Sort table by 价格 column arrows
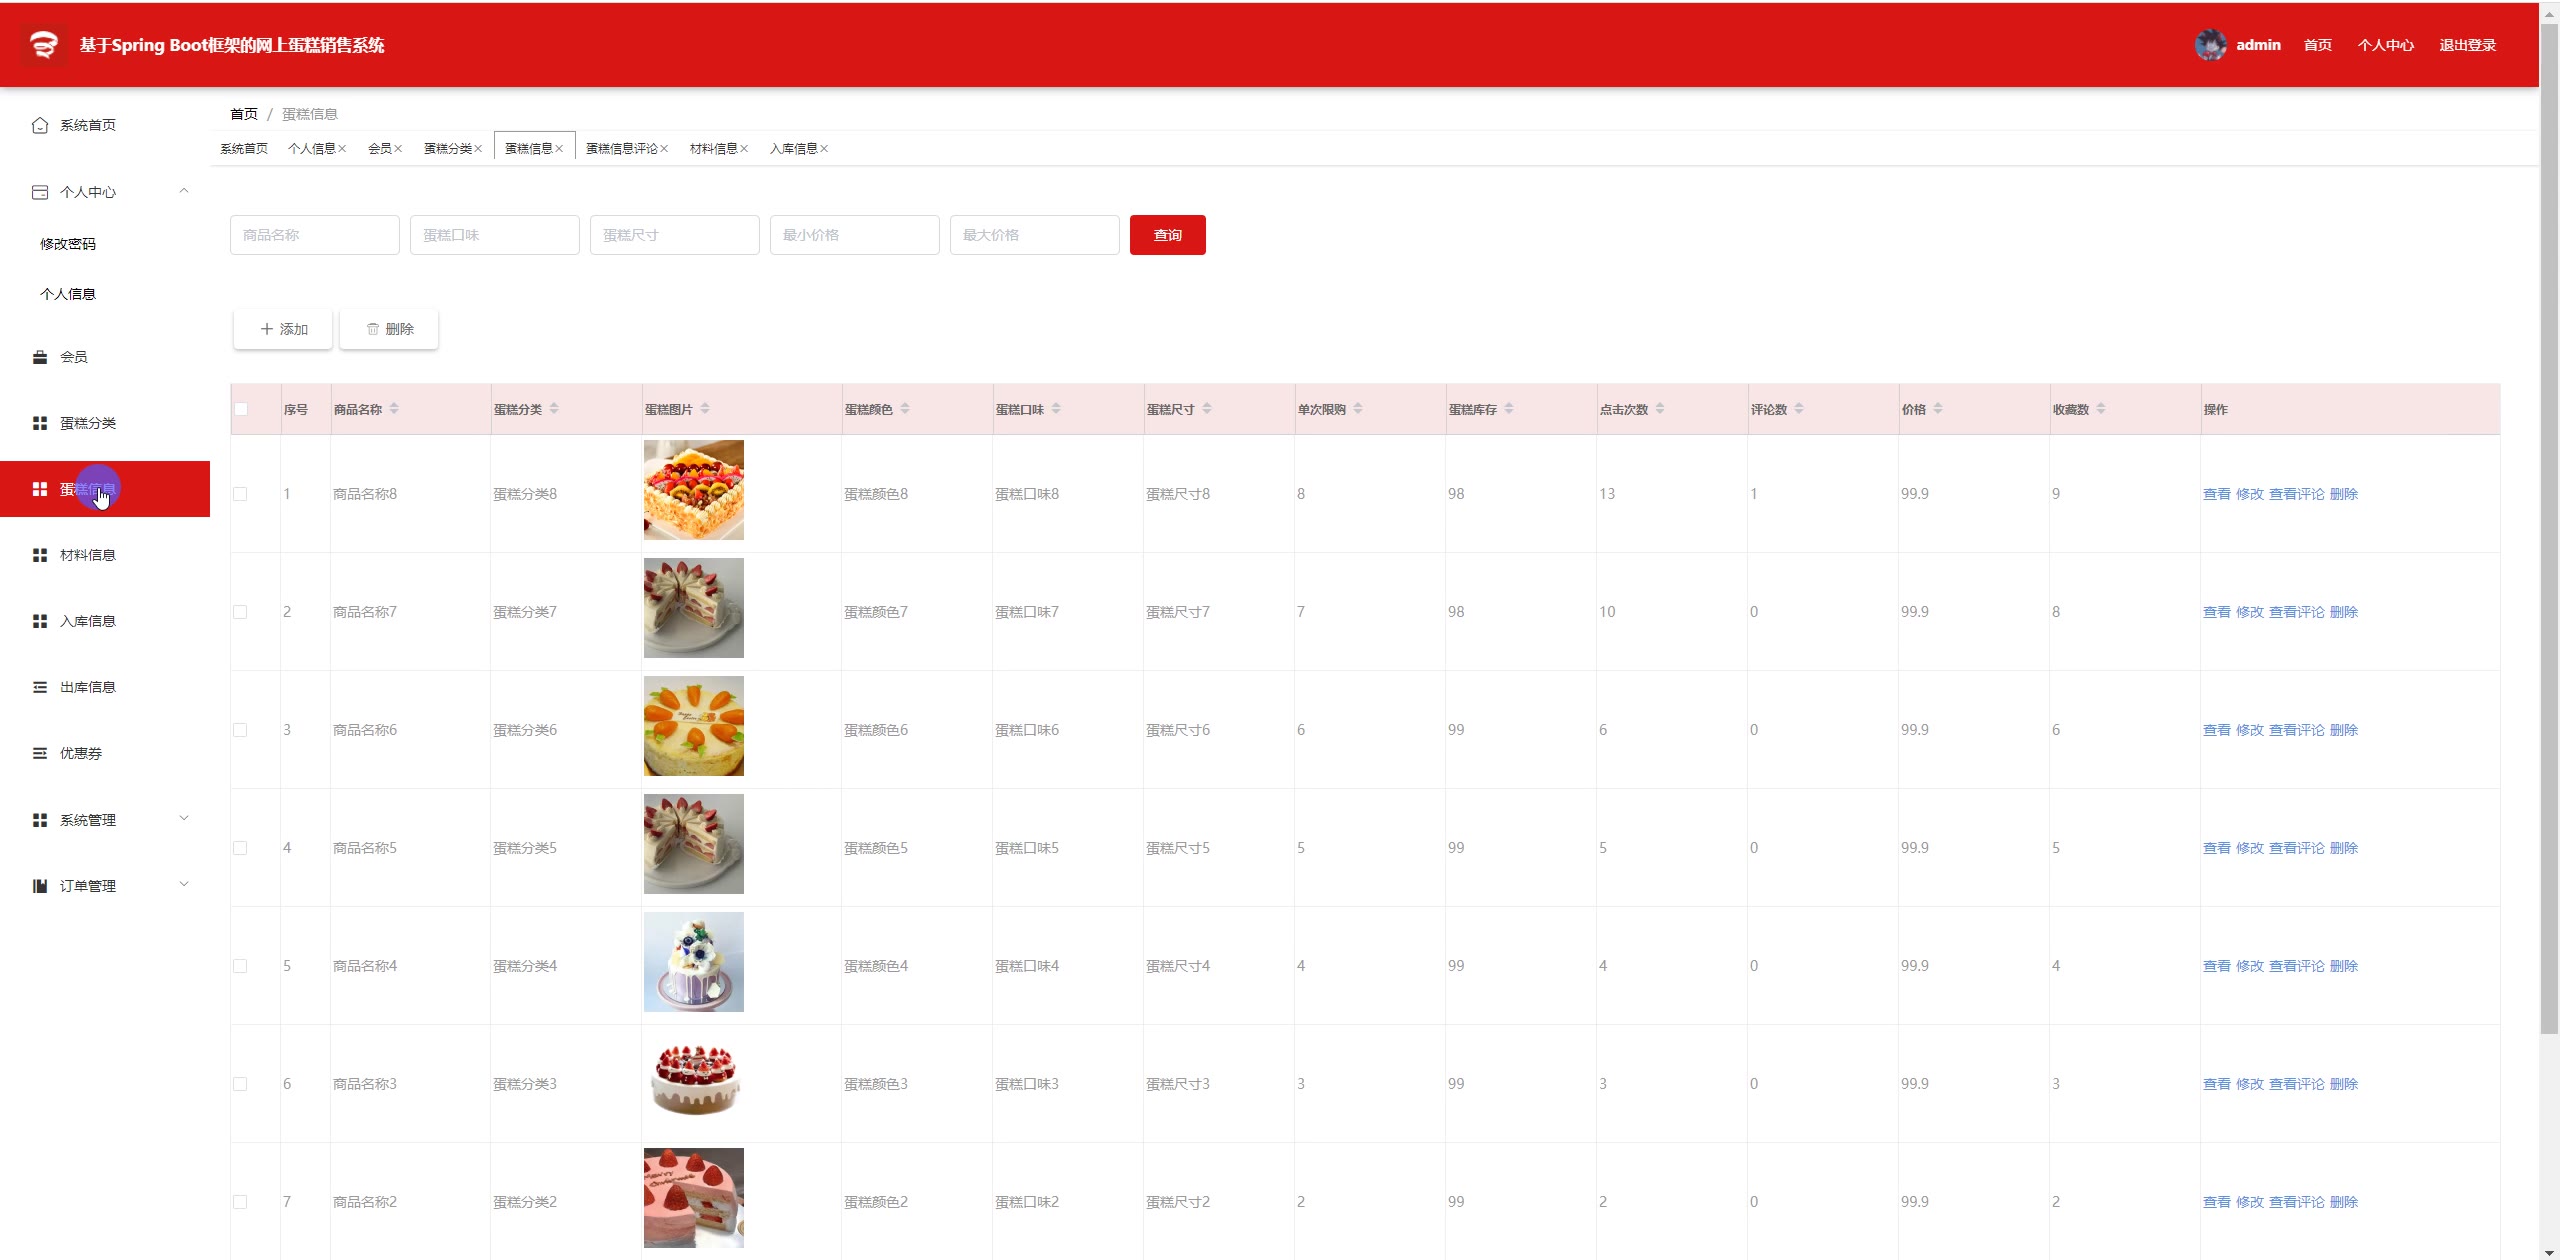Viewport: 2560px width, 1260px height. pos(1938,409)
